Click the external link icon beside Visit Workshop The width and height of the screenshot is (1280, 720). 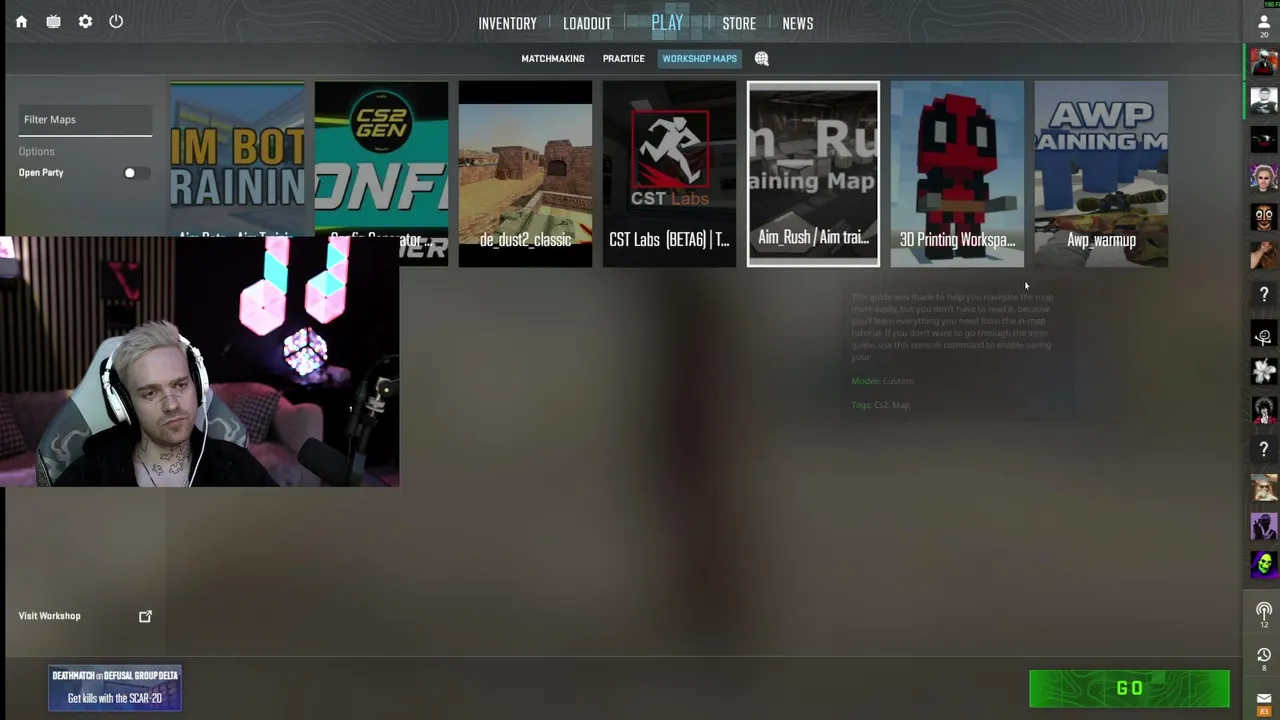(x=145, y=616)
